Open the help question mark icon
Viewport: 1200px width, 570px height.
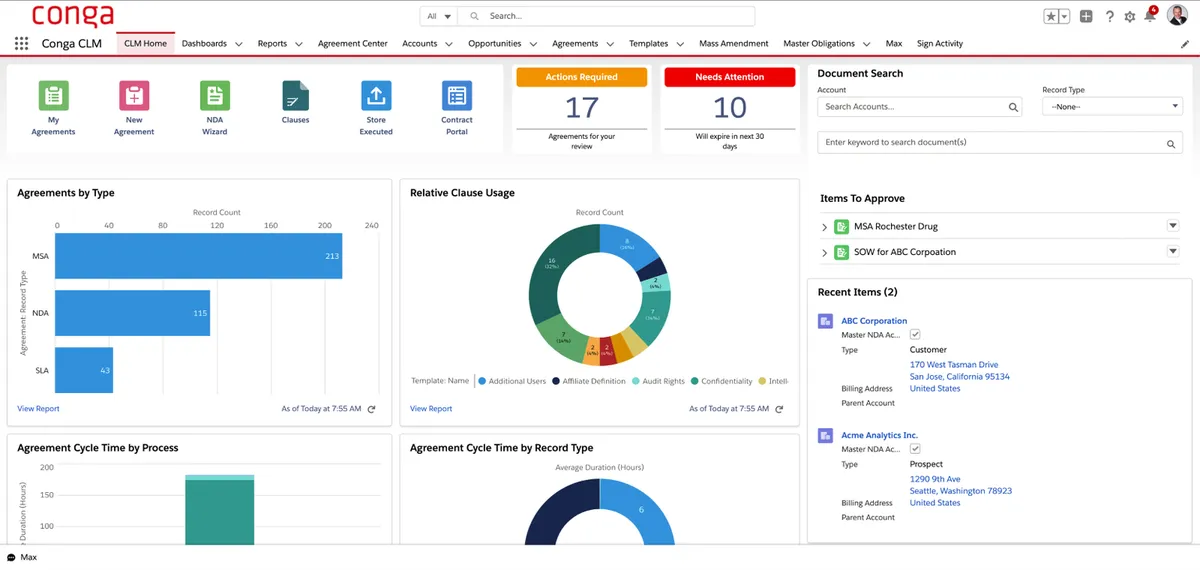pos(1109,17)
